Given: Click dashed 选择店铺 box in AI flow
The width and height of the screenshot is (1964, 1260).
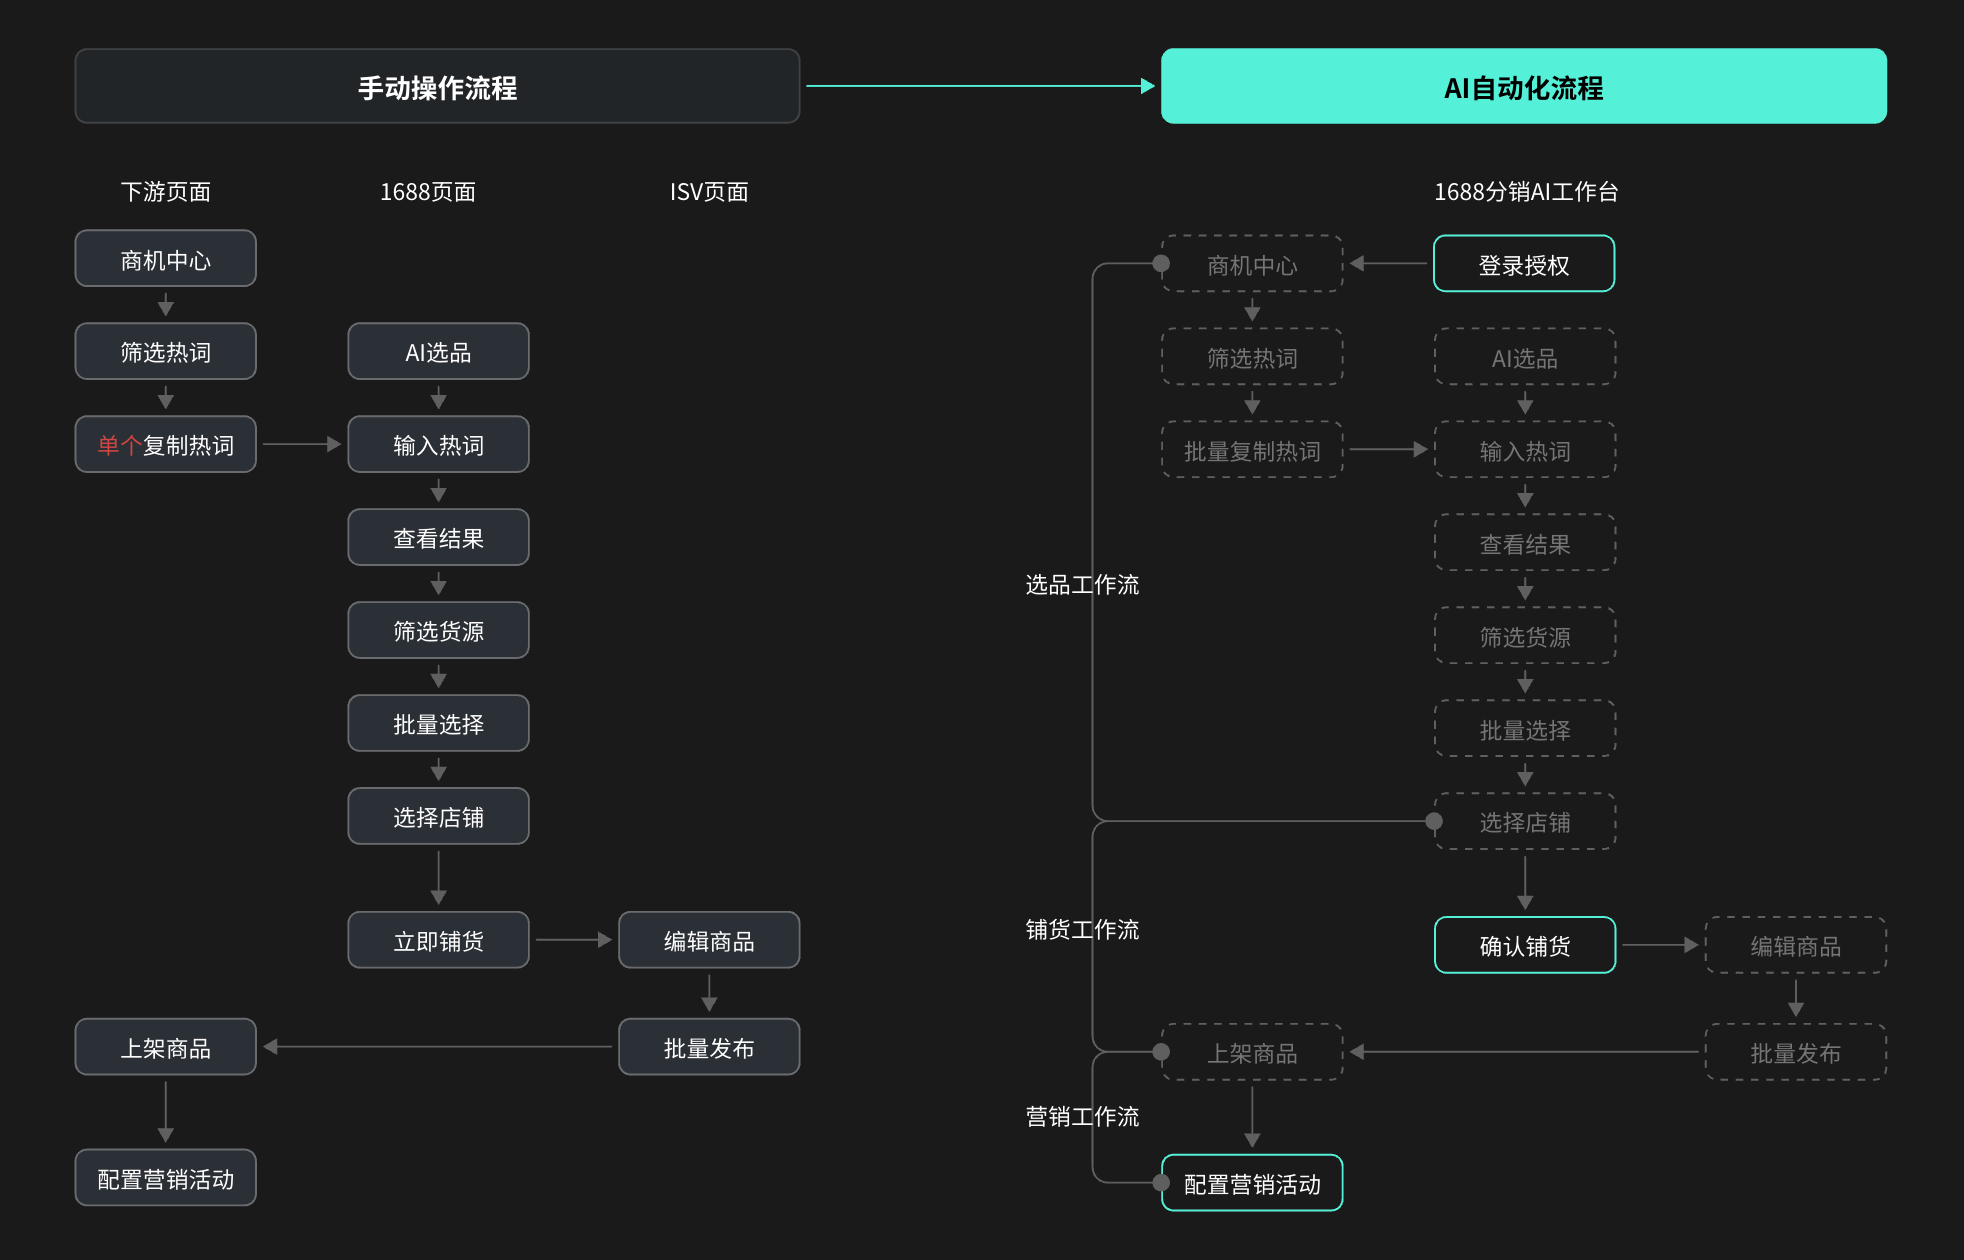Looking at the screenshot, I should [1525, 822].
